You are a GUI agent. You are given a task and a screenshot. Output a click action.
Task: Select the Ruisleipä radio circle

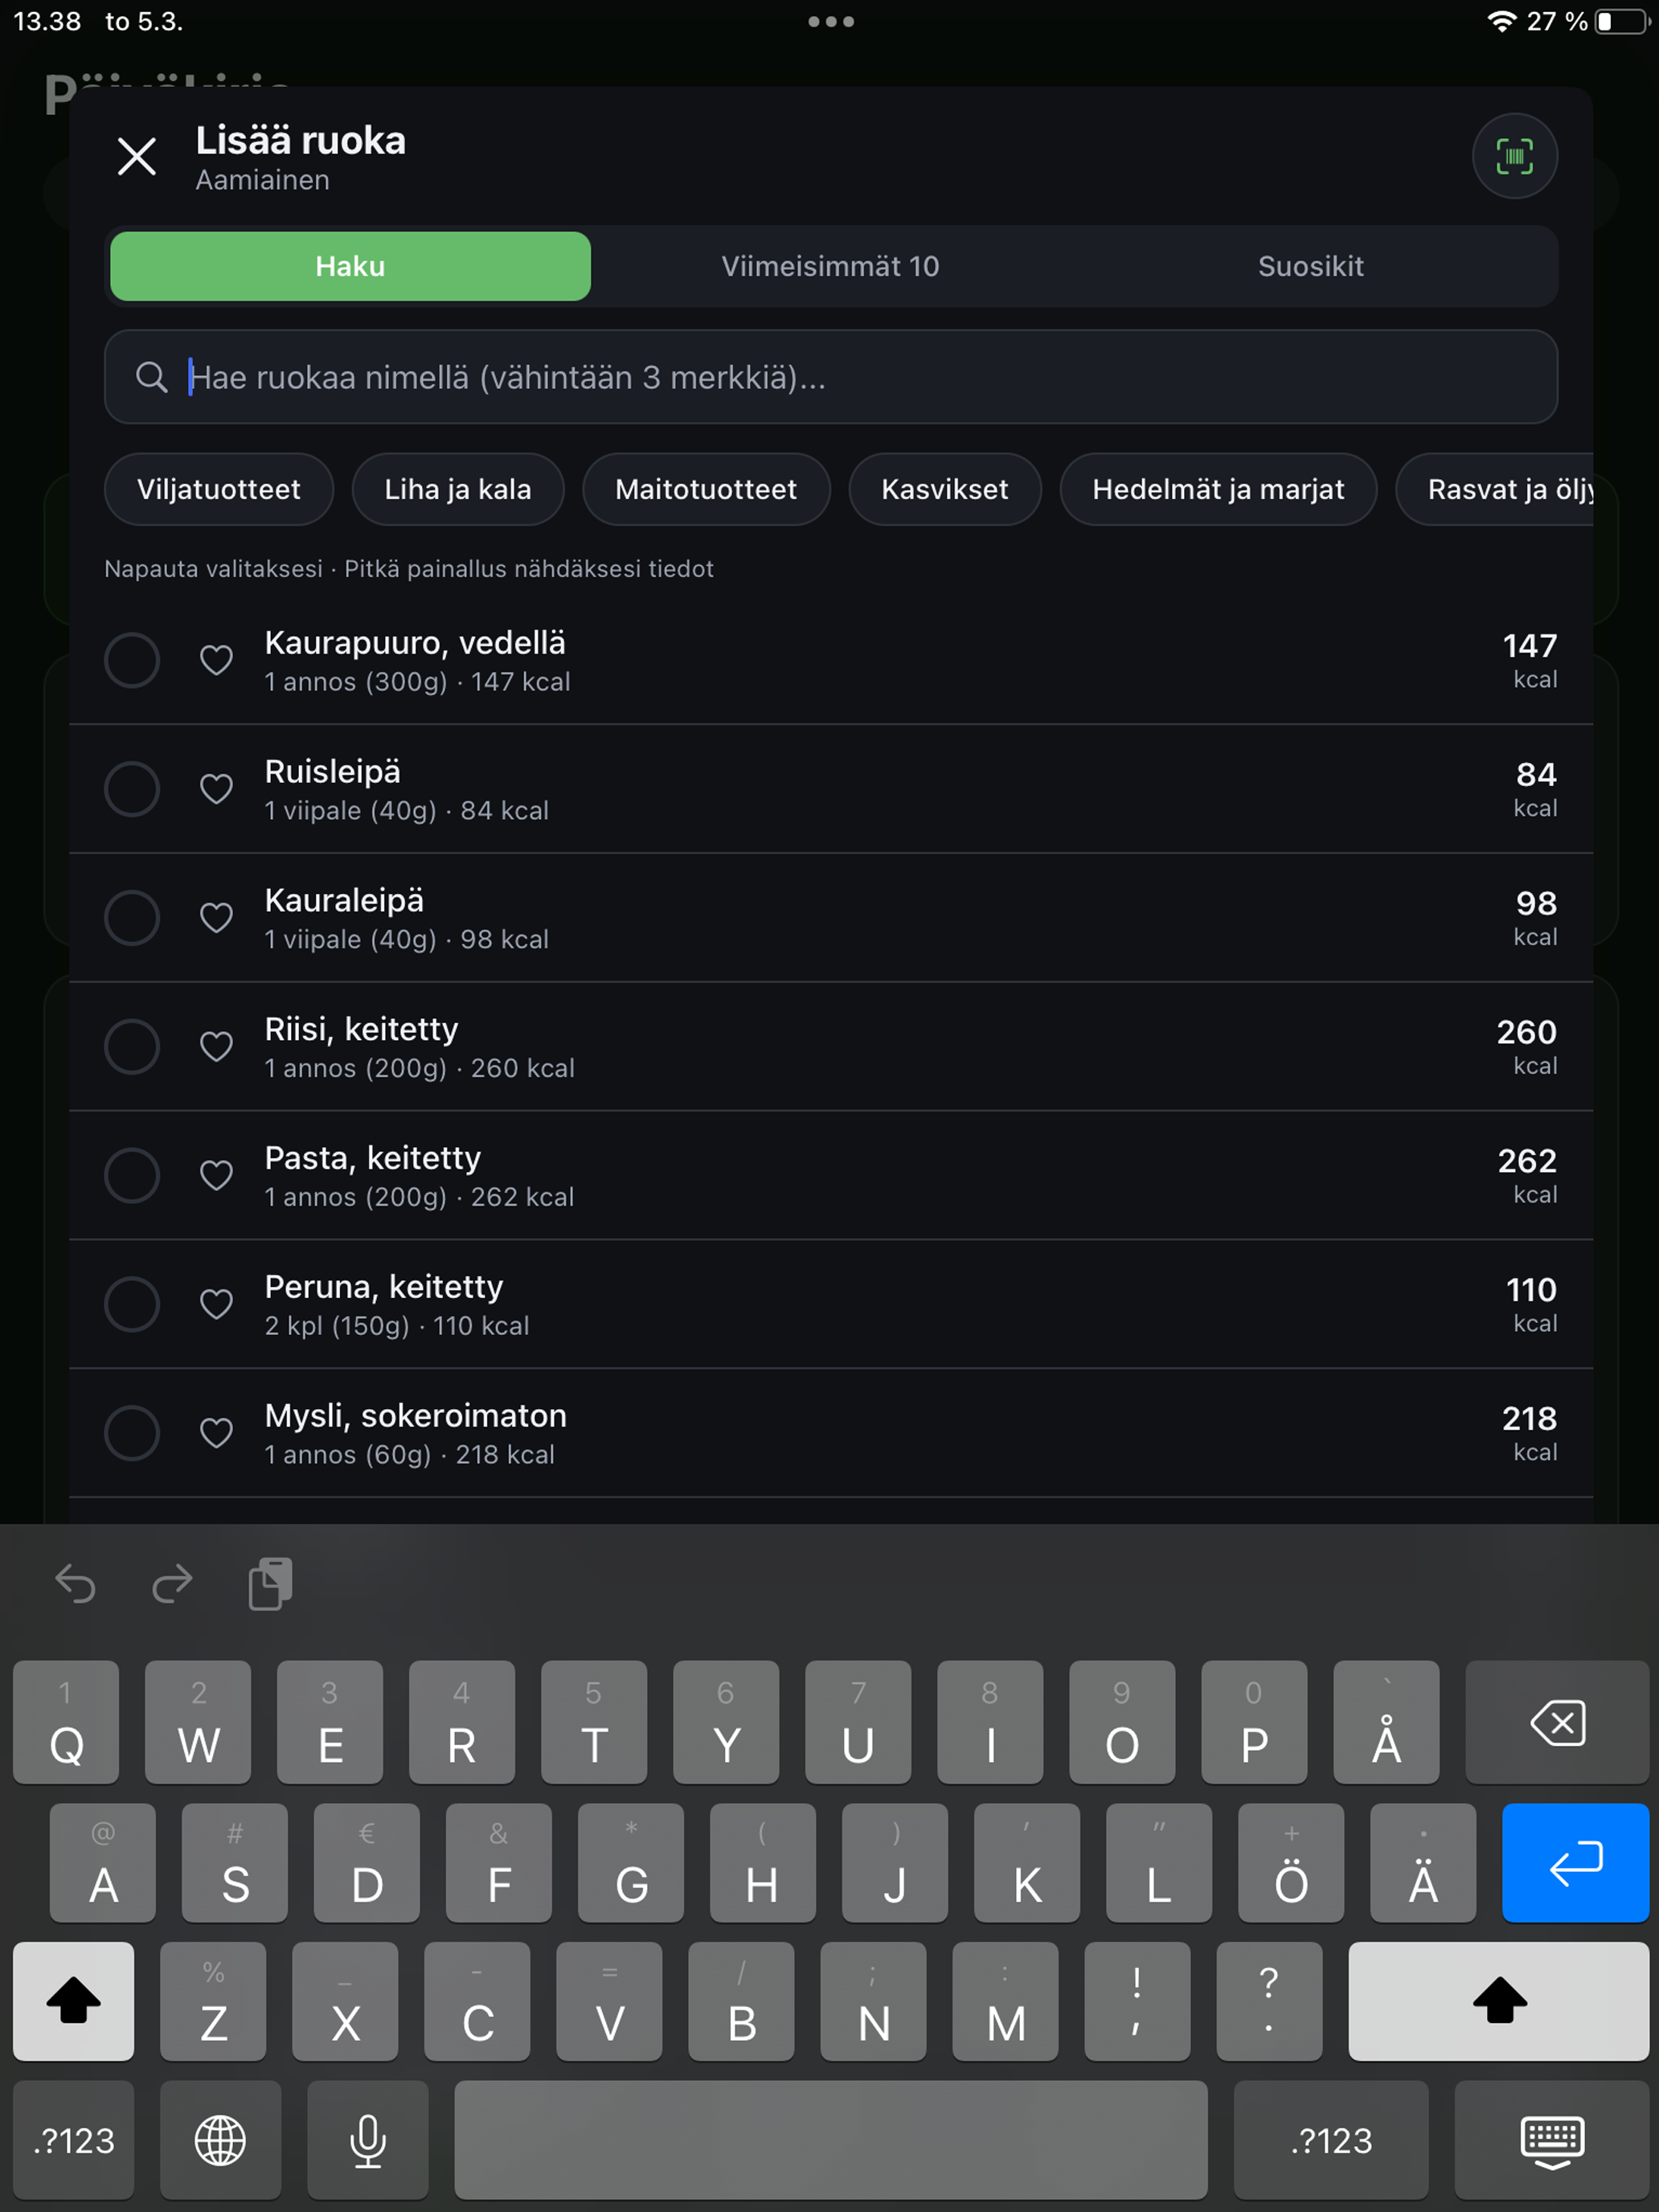point(132,789)
